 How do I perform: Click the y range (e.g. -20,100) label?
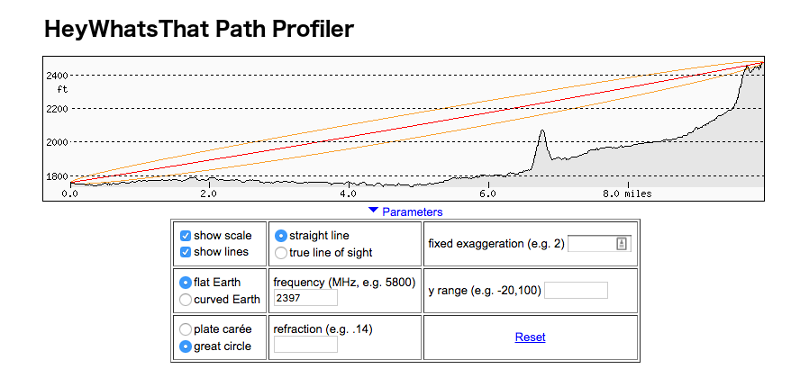(485, 291)
